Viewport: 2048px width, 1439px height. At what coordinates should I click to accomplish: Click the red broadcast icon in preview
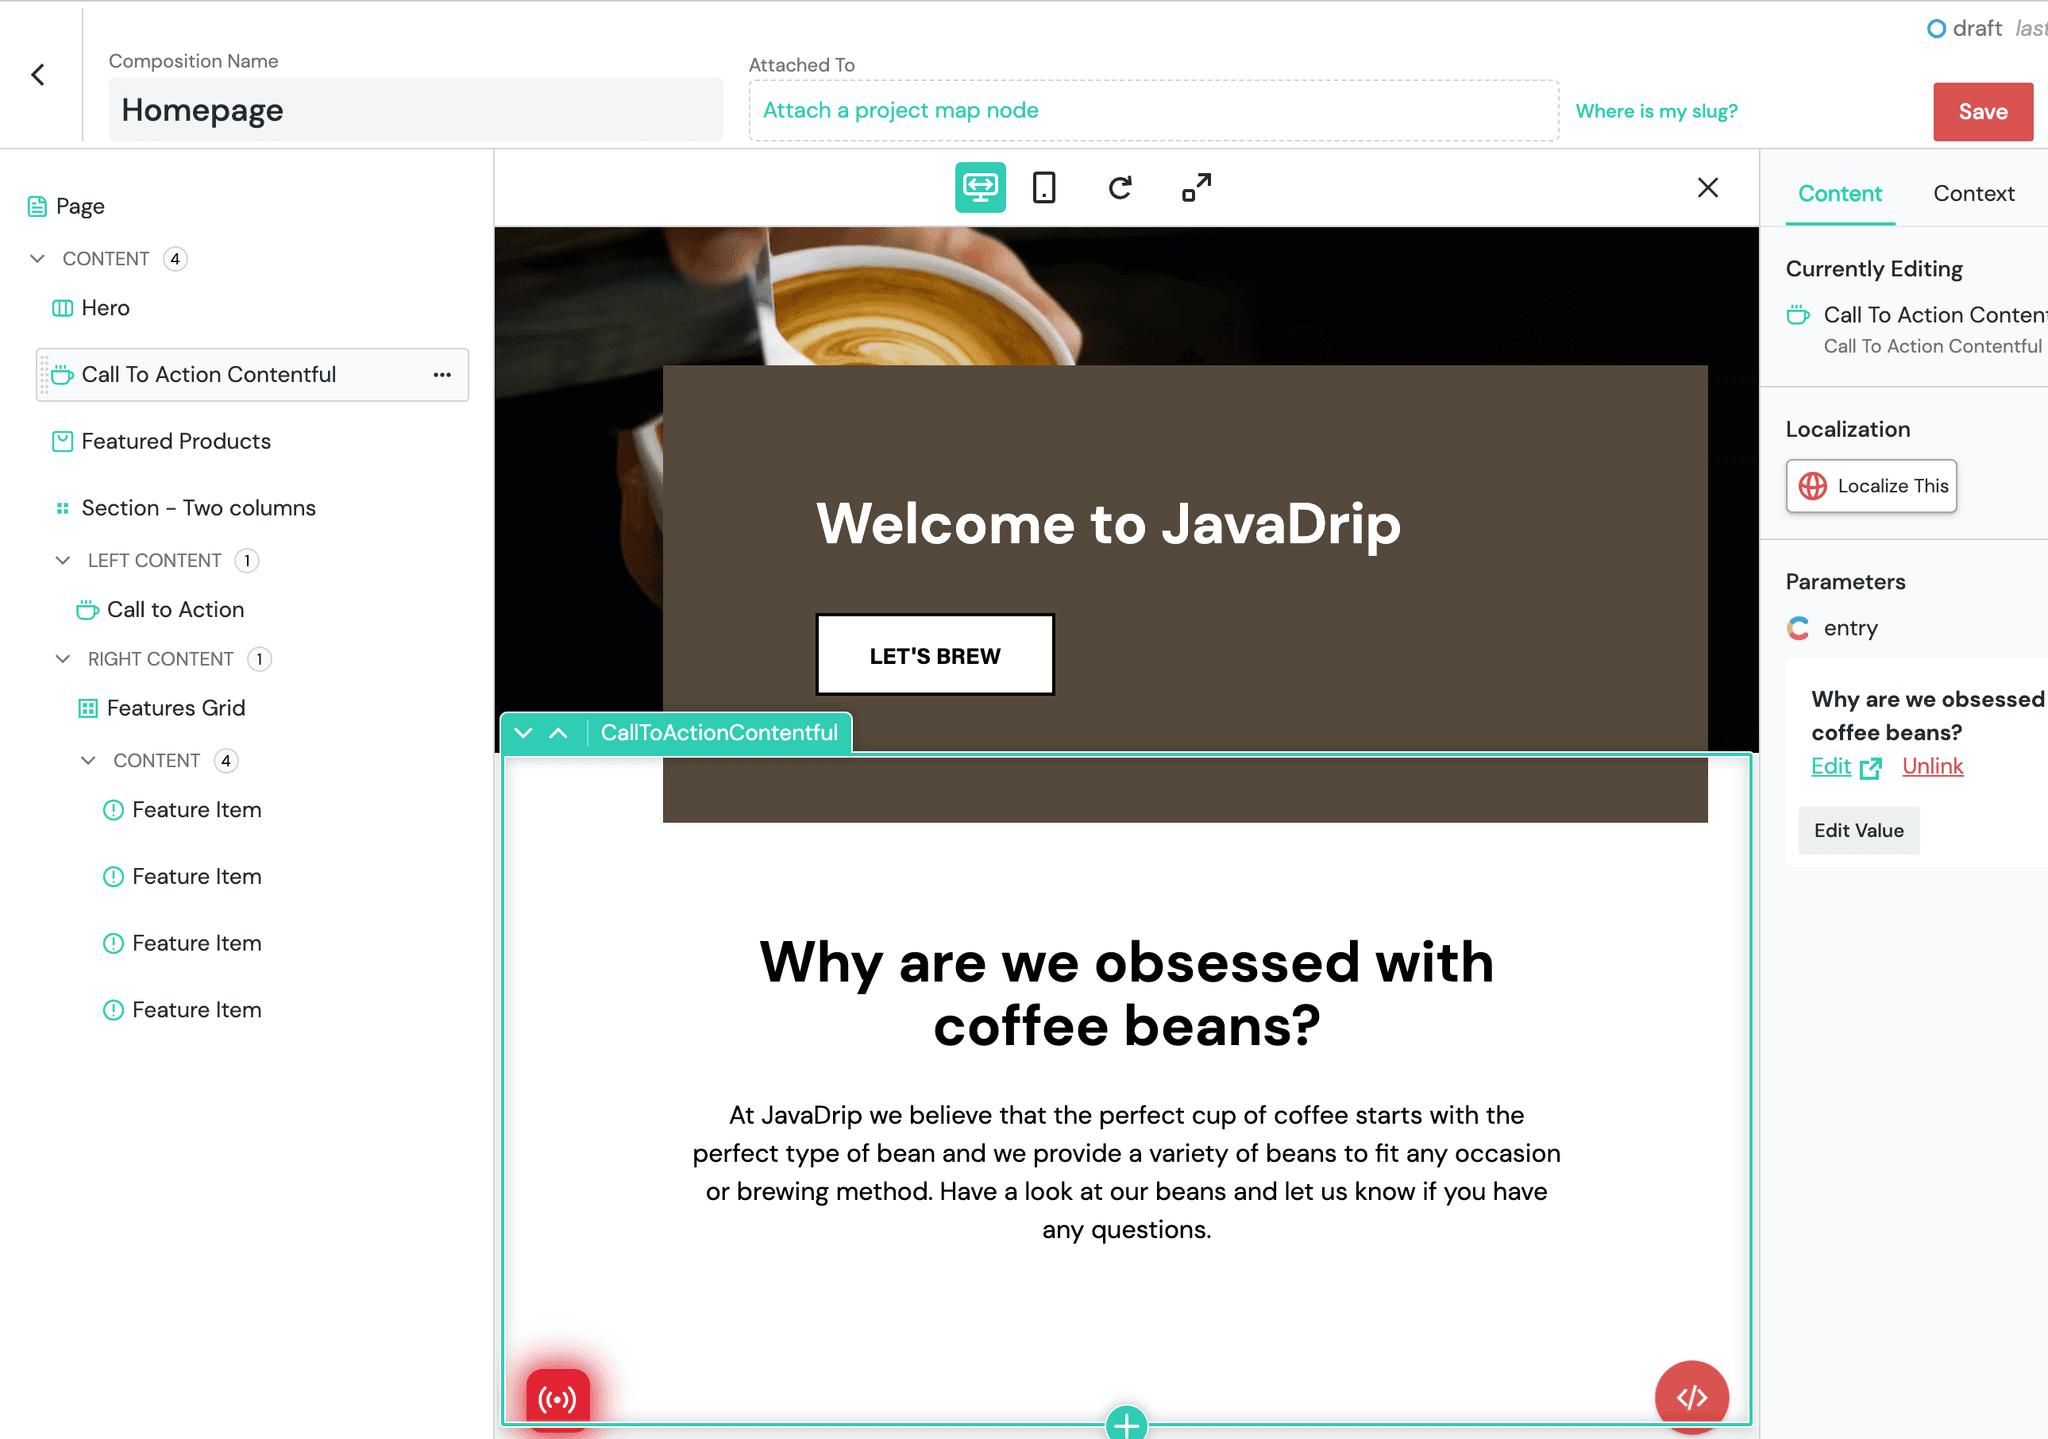pyautogui.click(x=558, y=1398)
